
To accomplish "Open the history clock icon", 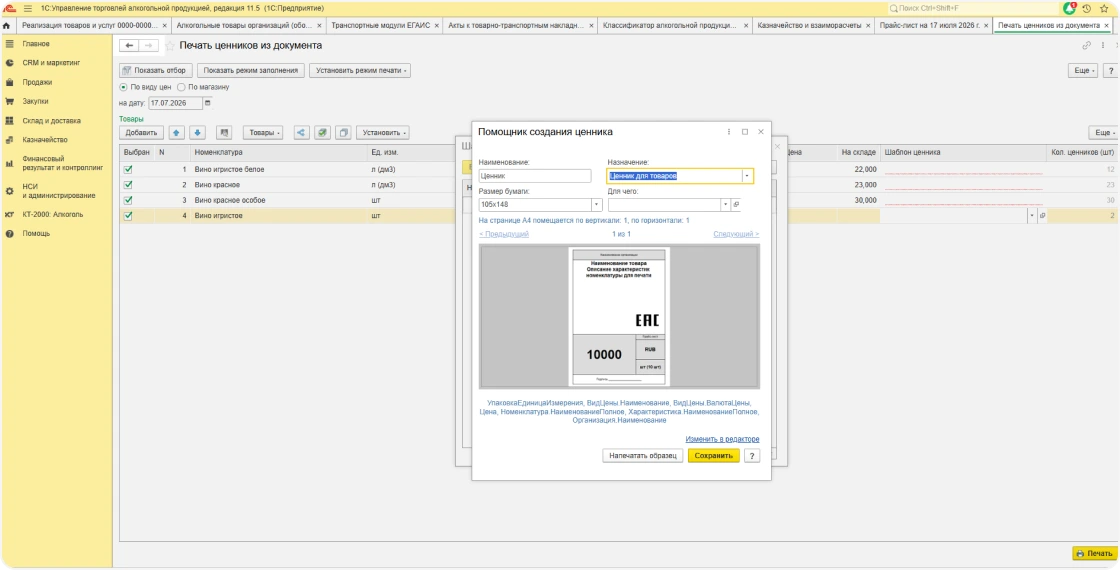I will tap(1086, 9).
